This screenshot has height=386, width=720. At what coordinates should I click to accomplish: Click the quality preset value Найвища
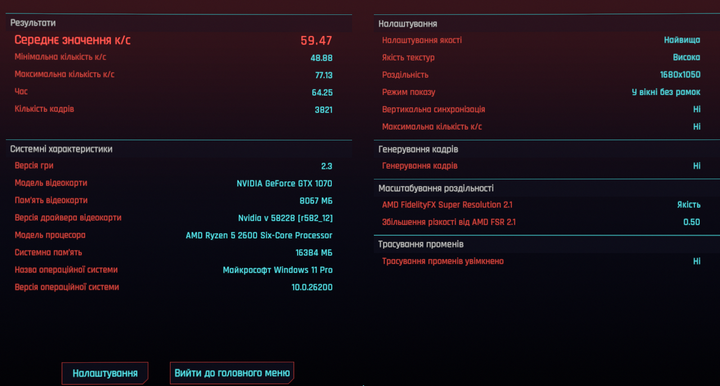(682, 40)
